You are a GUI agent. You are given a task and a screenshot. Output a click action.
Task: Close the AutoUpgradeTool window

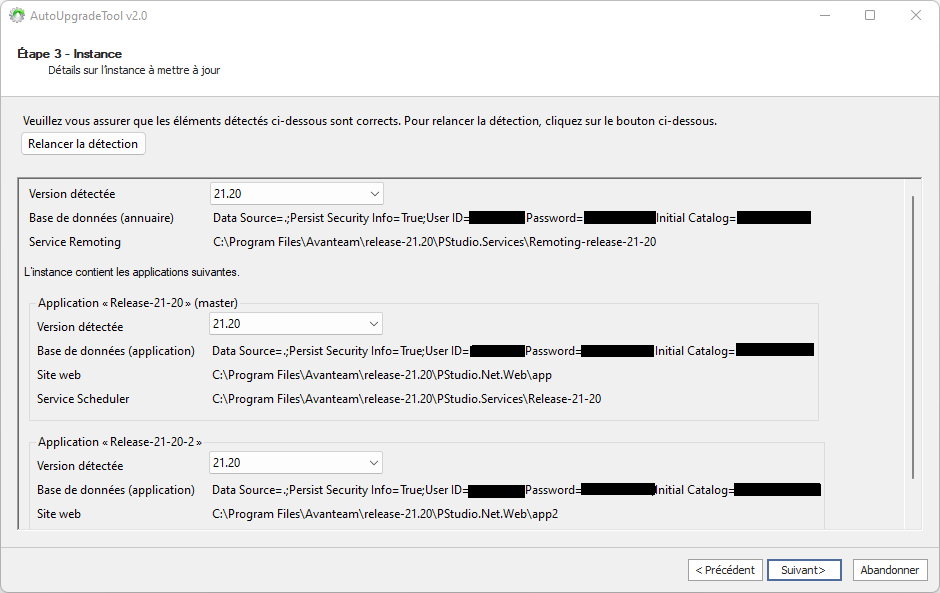(x=915, y=16)
